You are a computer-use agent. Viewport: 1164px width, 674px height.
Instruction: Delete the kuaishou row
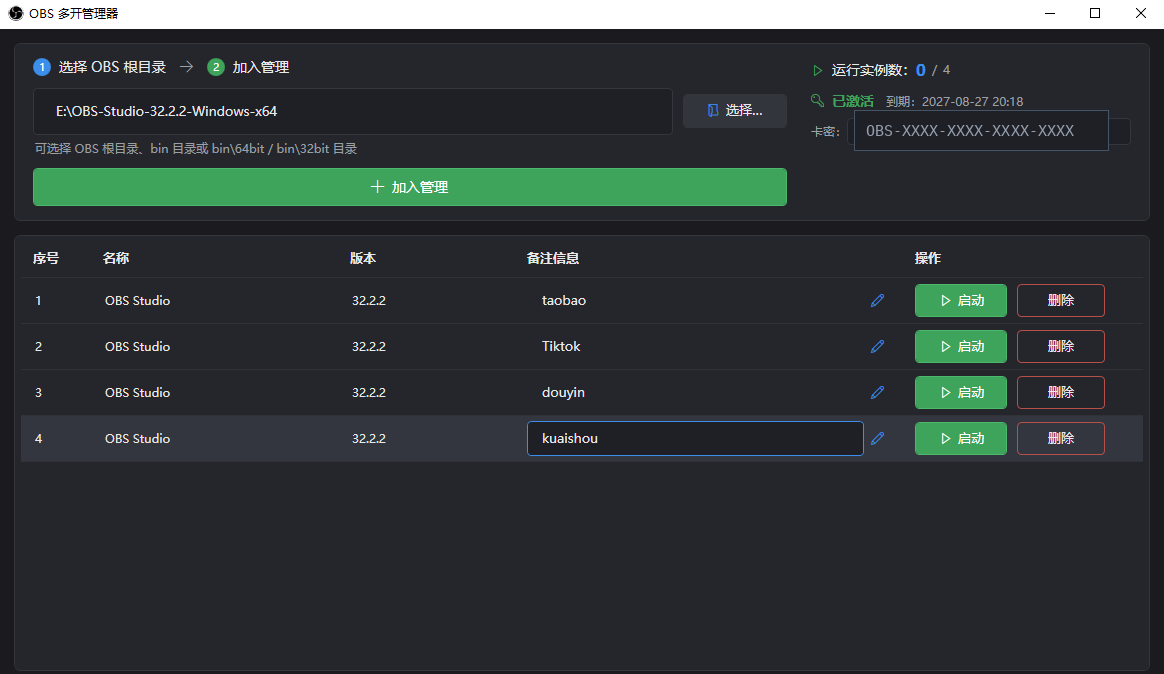[x=1061, y=439]
